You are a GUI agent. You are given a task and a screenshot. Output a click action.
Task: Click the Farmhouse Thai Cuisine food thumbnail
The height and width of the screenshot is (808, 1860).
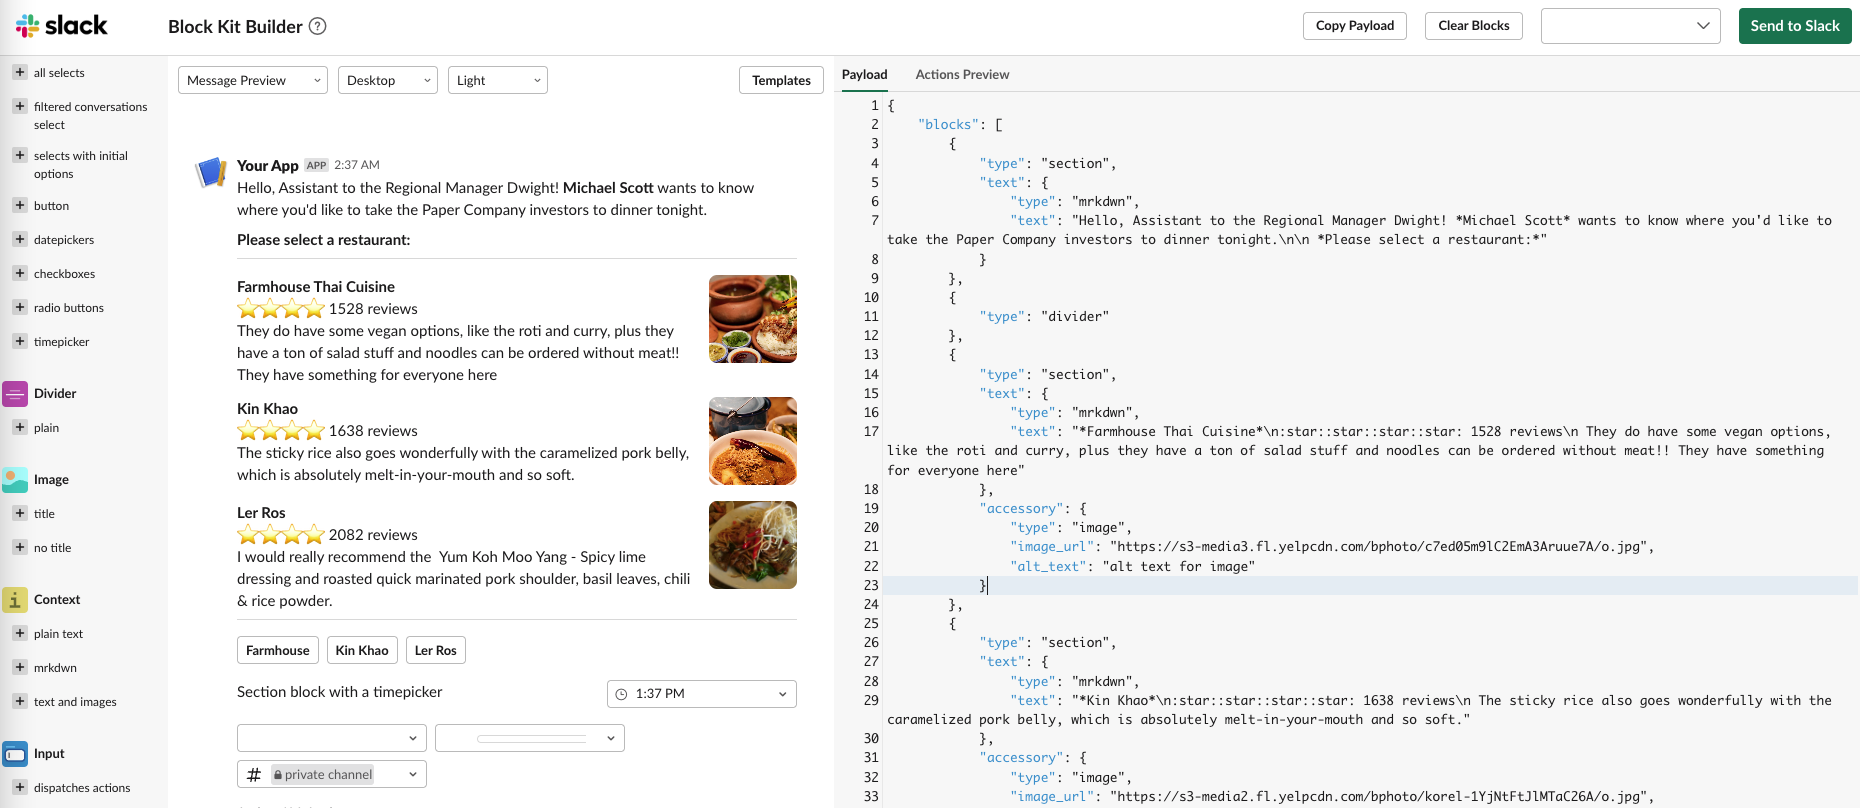pos(753,319)
